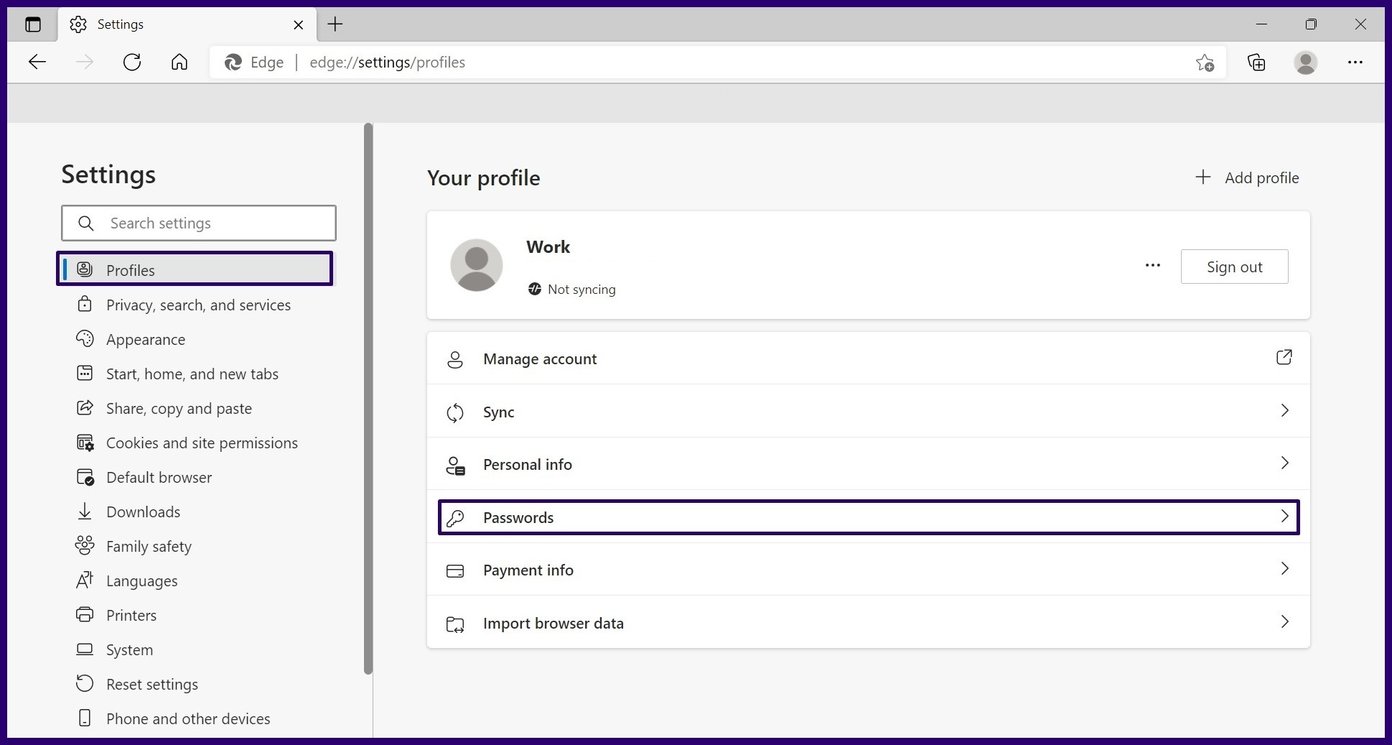Screen dimensions: 1392x745
Task: Click the Import browser data folder icon
Action: point(455,624)
